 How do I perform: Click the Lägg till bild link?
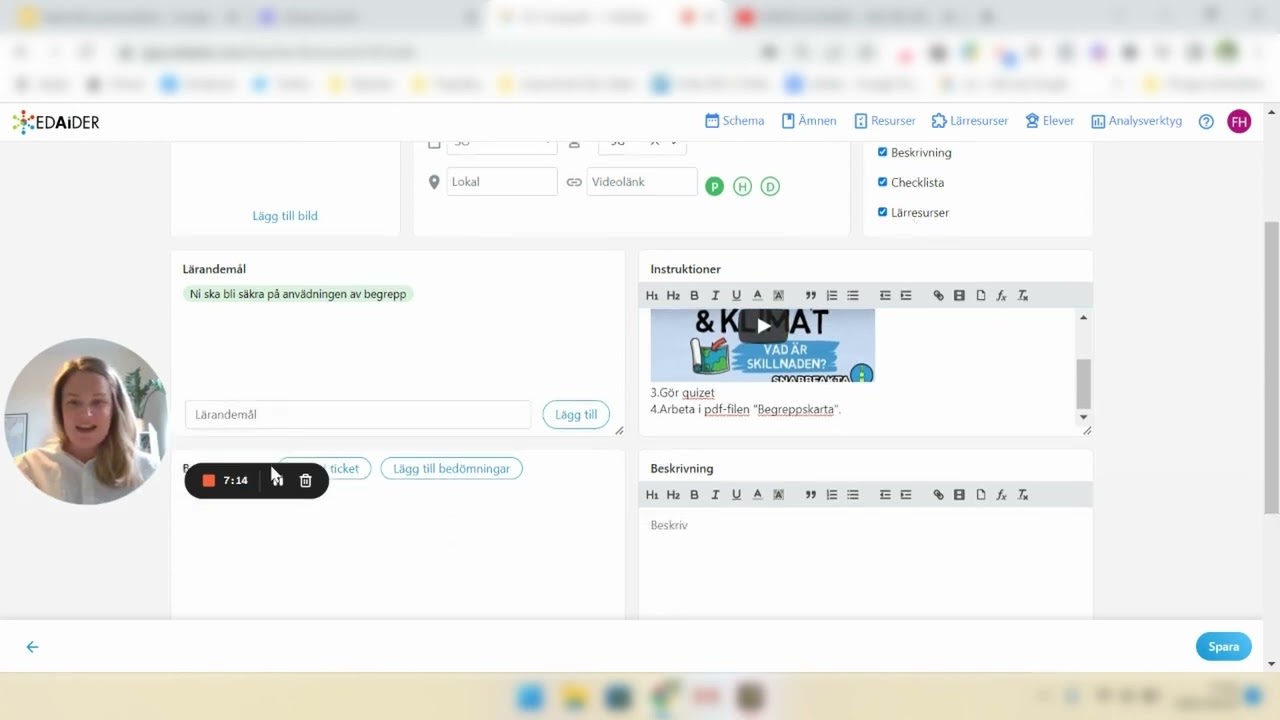click(x=285, y=216)
